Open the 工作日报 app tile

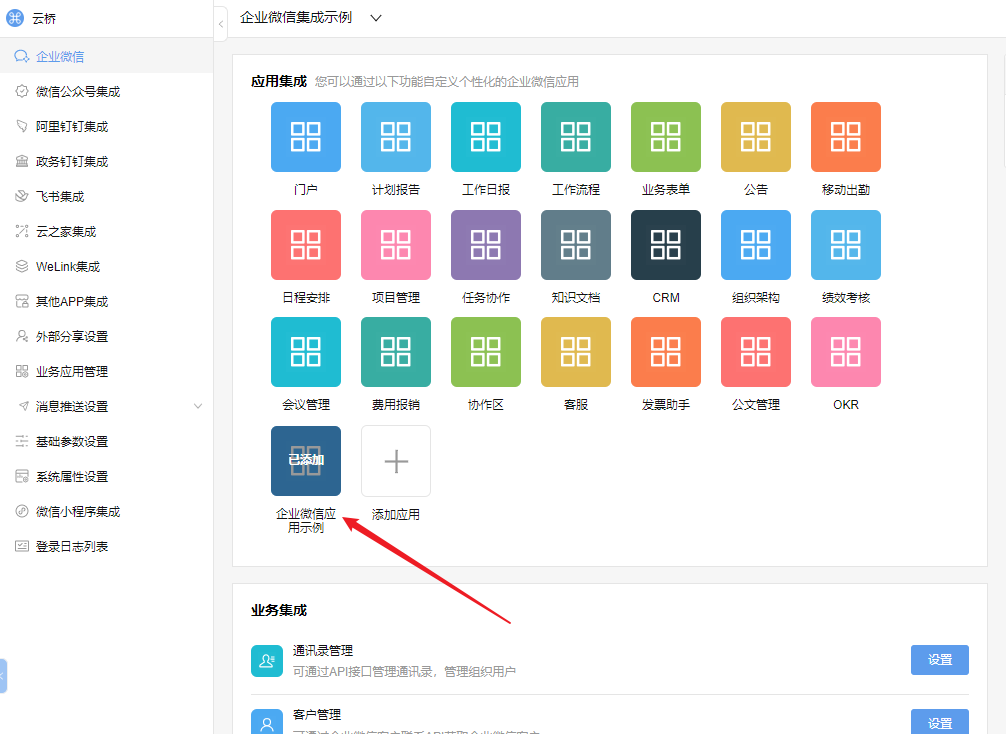486,137
